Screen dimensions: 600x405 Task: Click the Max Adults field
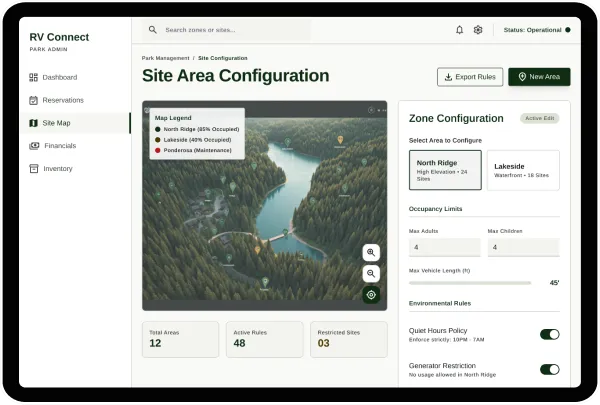point(445,247)
